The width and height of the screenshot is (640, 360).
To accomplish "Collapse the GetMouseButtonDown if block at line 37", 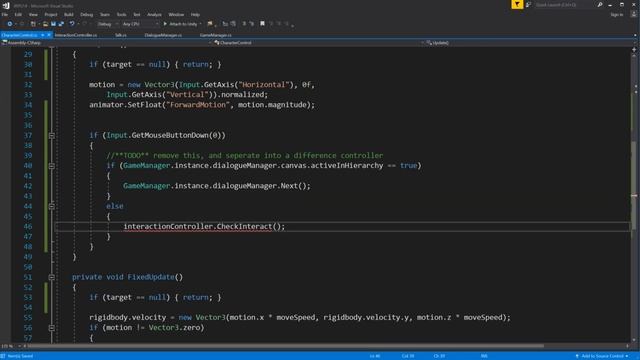I will point(52,136).
